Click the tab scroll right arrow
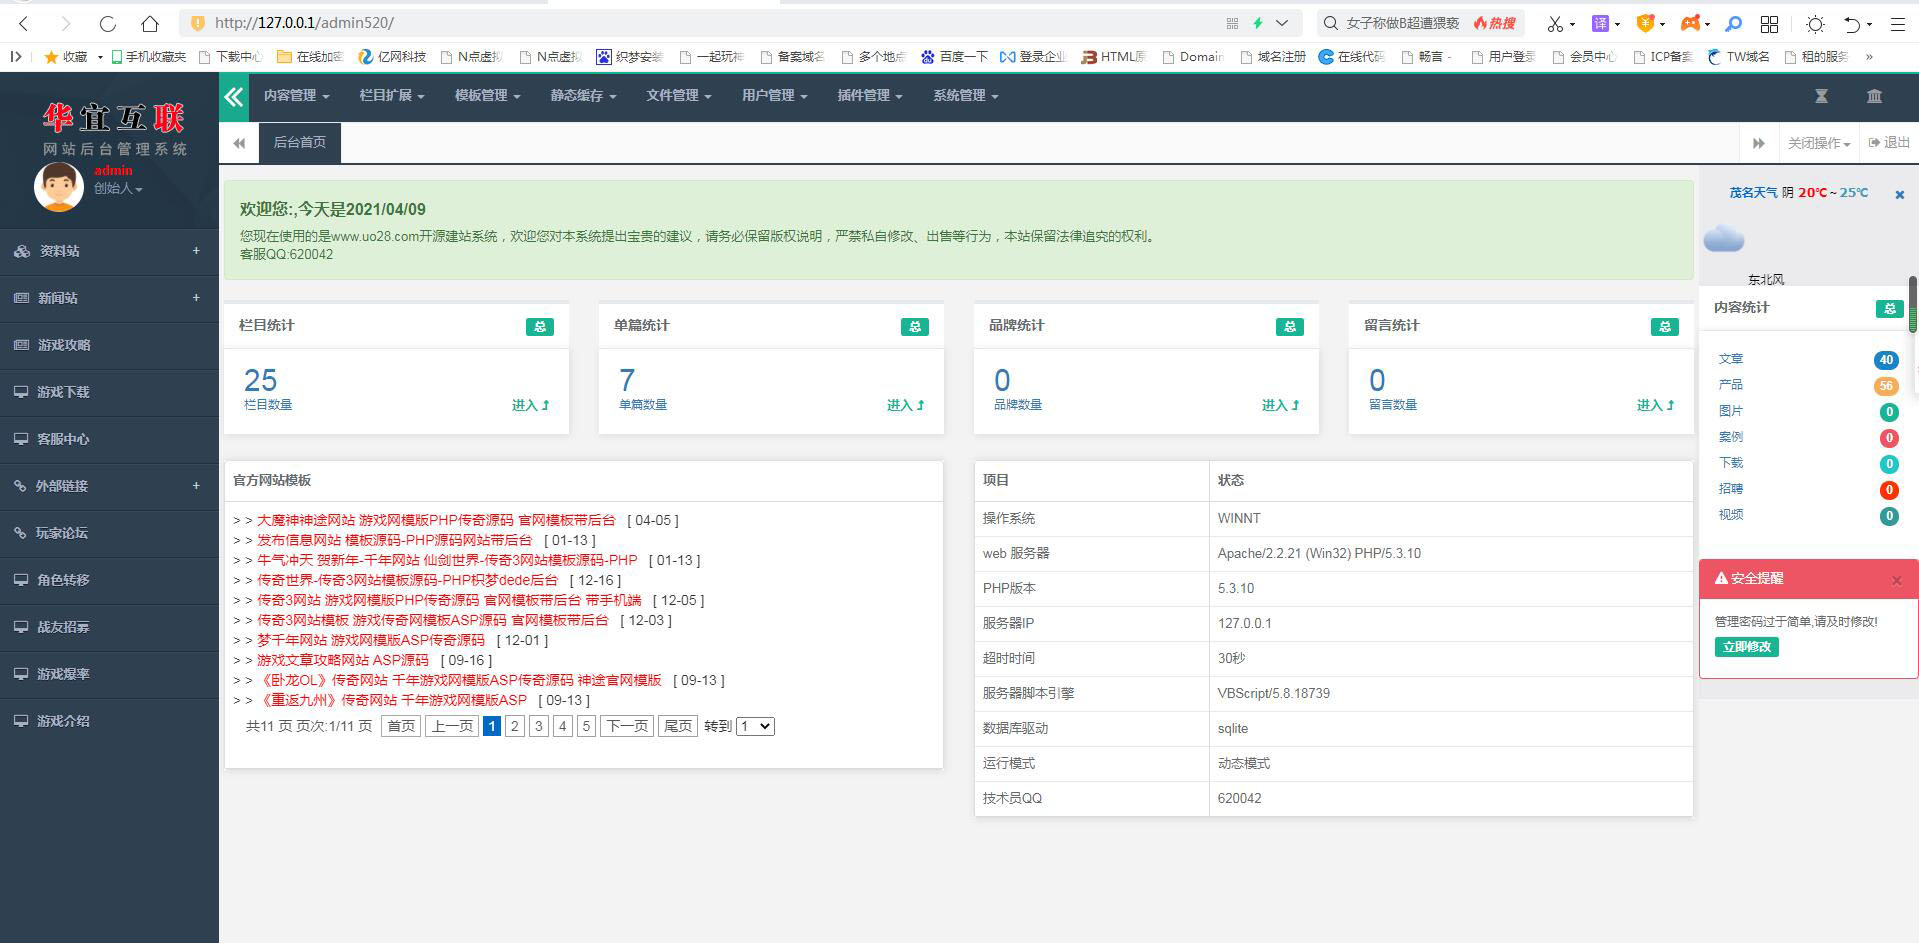 click(1758, 143)
